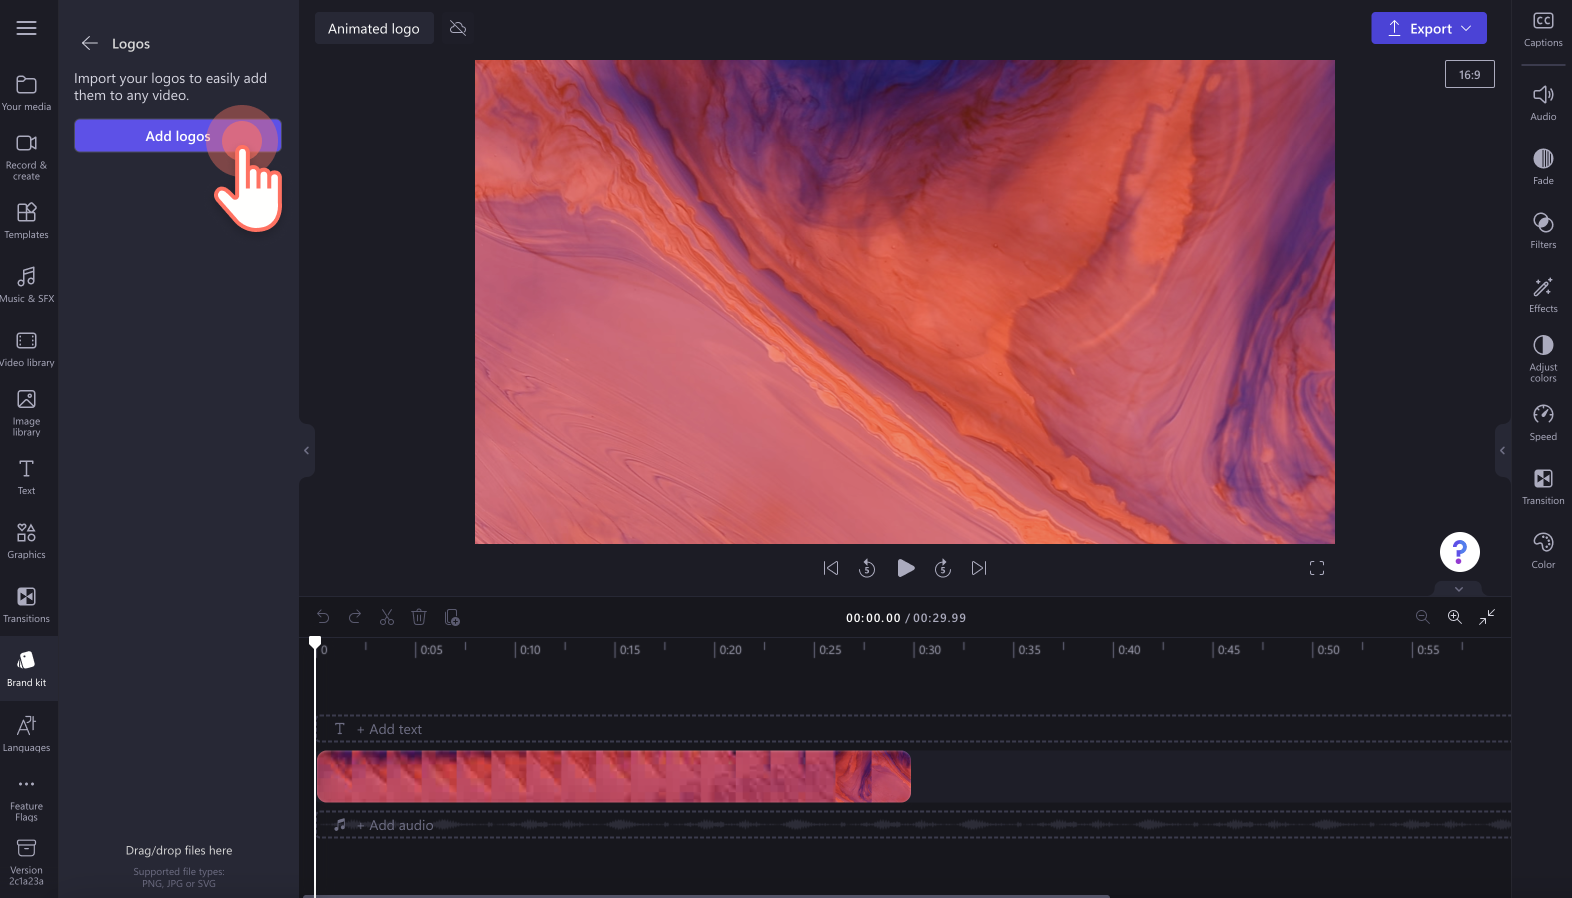The width and height of the screenshot is (1572, 898).
Task: Open the Fade panel
Action: [x=1543, y=166]
